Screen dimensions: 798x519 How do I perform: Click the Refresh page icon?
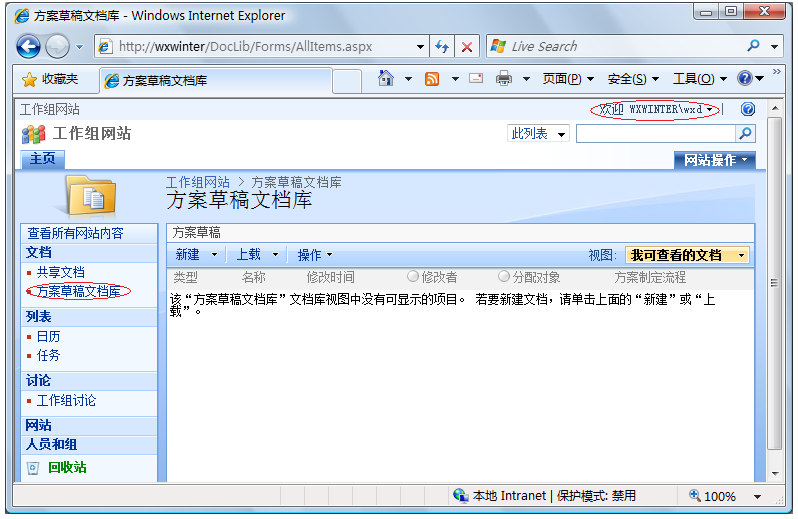(442, 47)
